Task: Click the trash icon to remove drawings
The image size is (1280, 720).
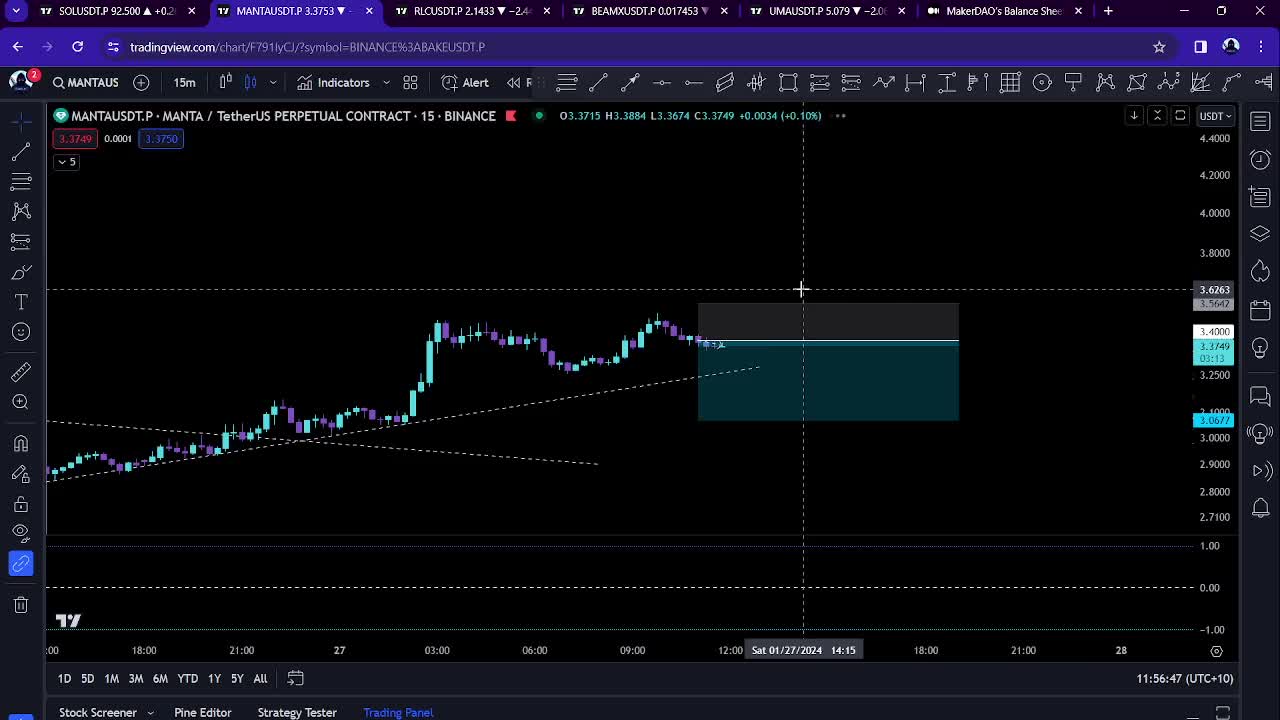Action: click(21, 604)
